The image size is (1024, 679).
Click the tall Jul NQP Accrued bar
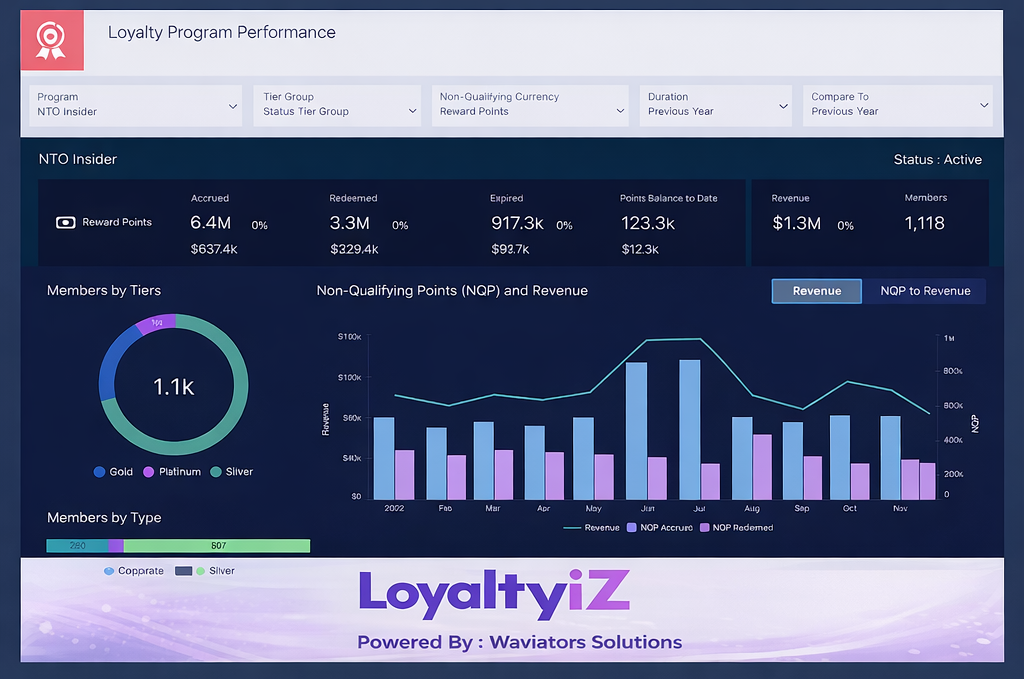tap(690, 429)
